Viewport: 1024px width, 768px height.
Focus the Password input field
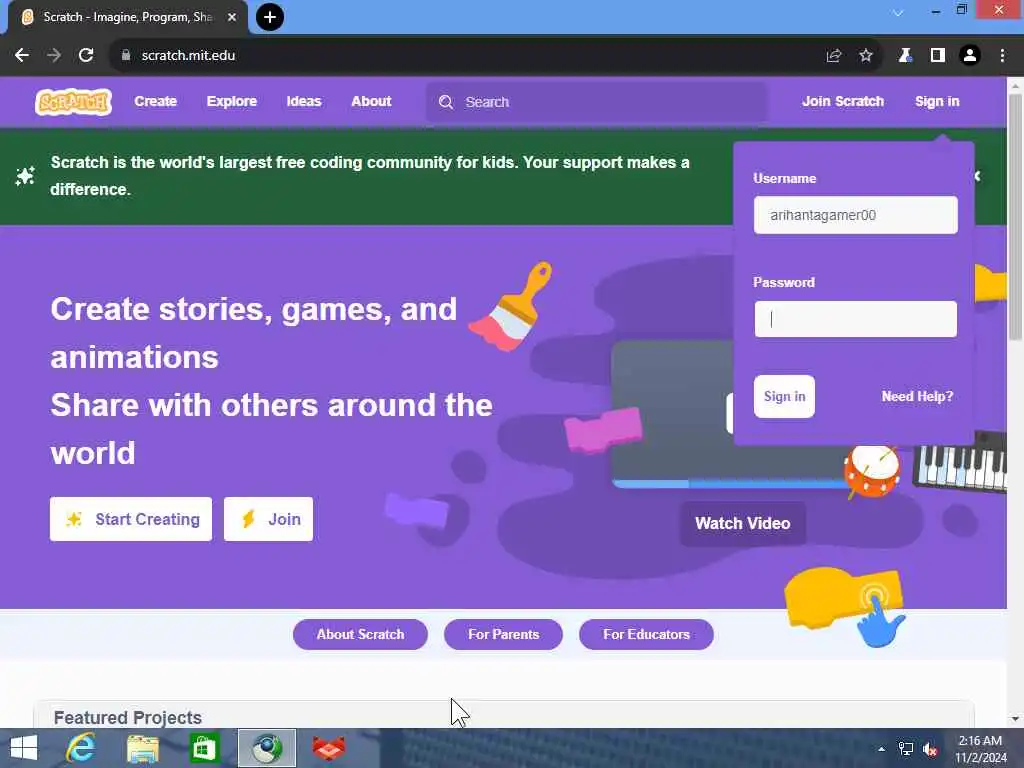856,319
